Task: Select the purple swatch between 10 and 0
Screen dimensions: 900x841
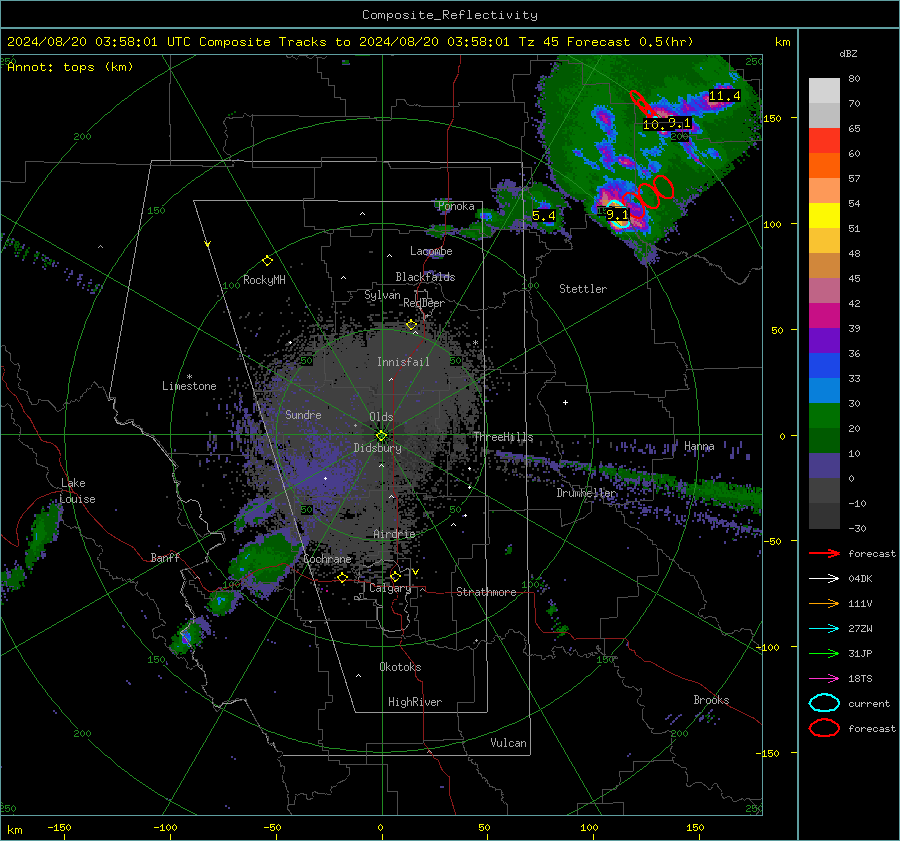Action: (x=824, y=466)
